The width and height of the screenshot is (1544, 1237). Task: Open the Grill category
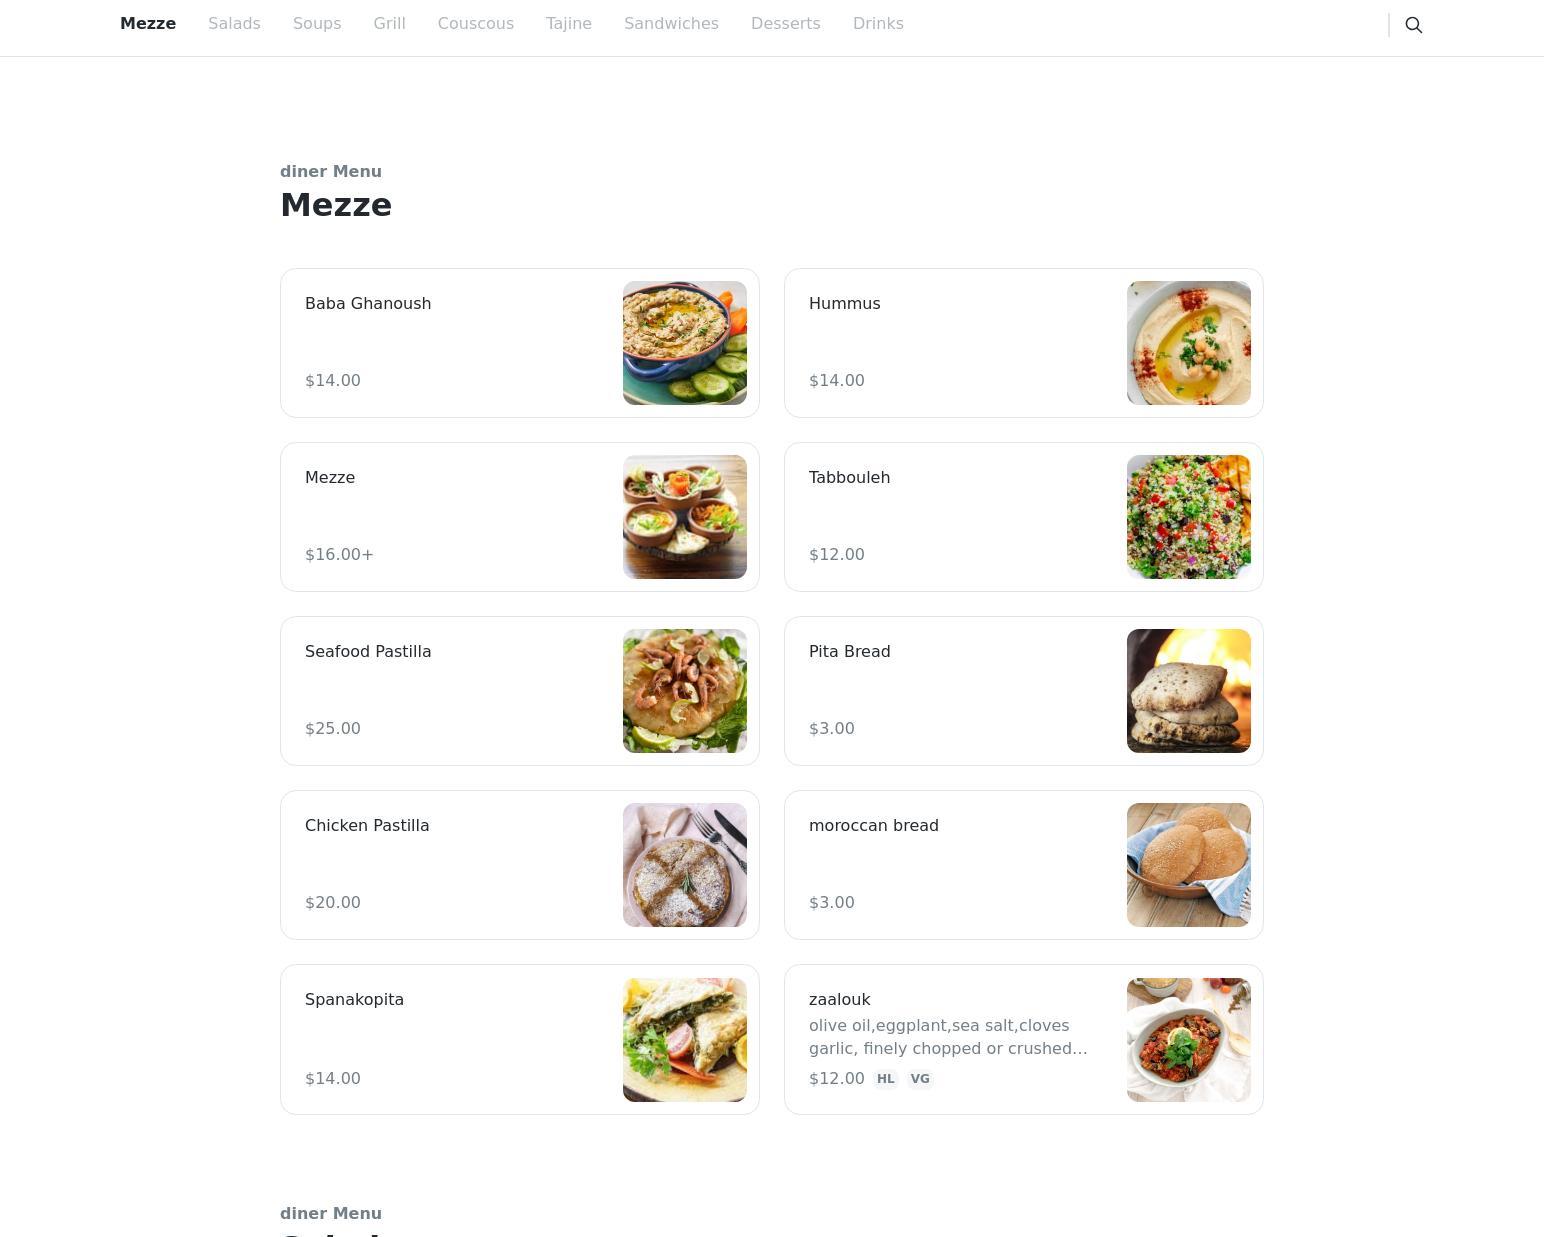click(389, 23)
